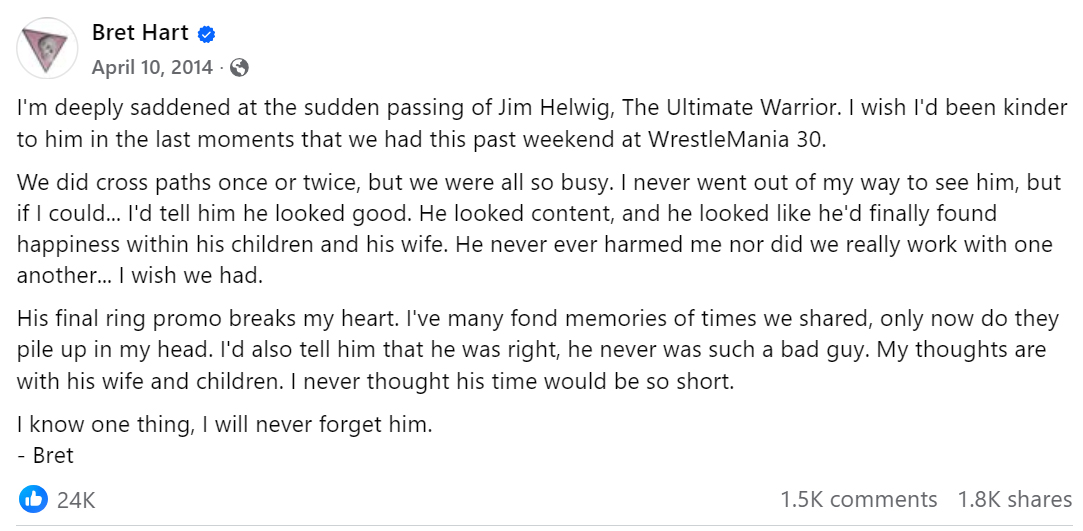Open the 1.5K comments link
Image resolution: width=1083 pixels, height=531 pixels.
coord(858,499)
